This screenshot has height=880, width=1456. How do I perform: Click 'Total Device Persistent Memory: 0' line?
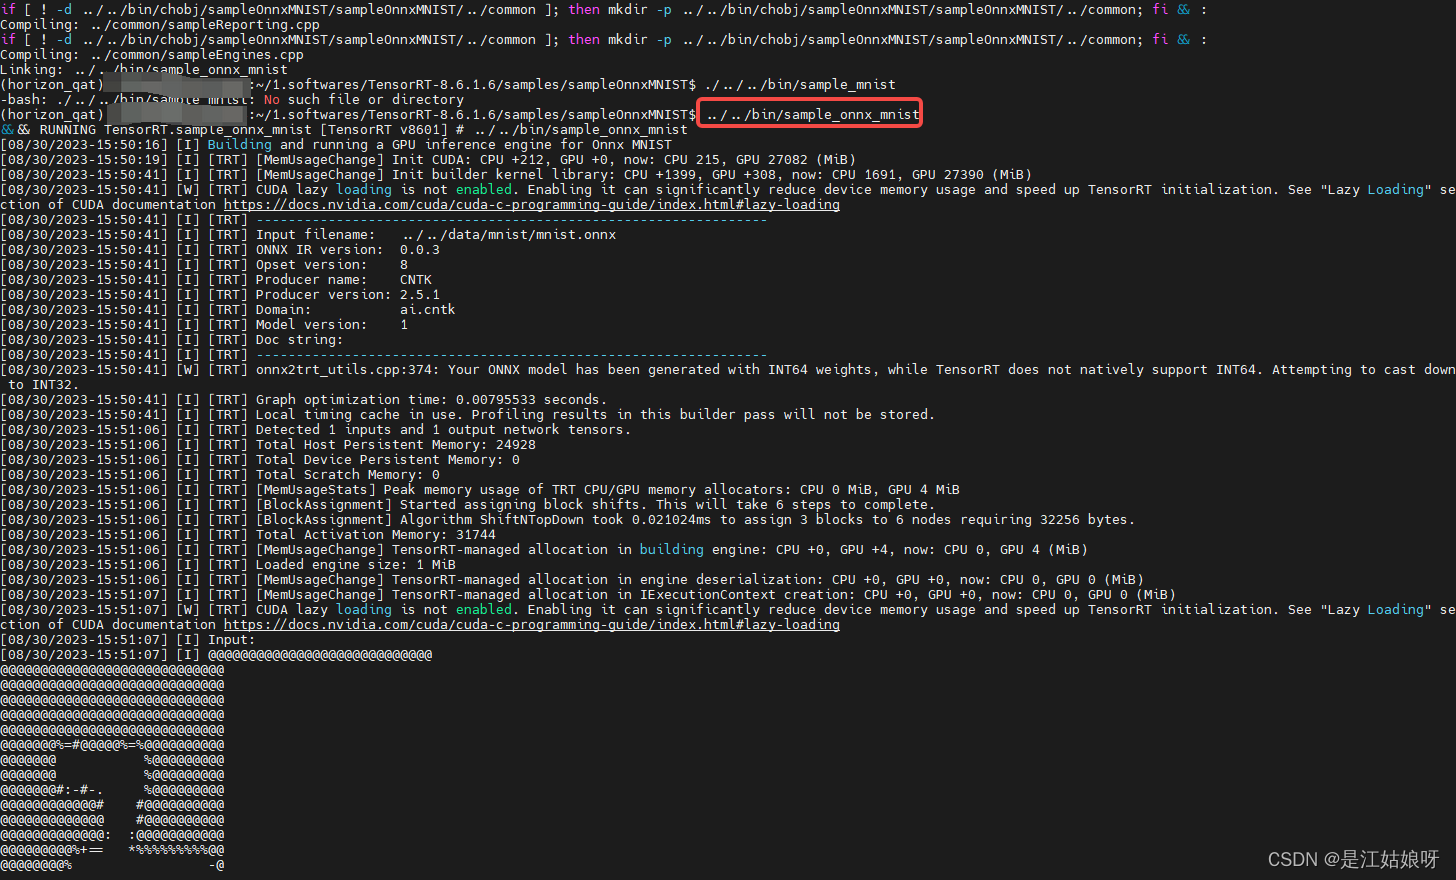click(260, 460)
